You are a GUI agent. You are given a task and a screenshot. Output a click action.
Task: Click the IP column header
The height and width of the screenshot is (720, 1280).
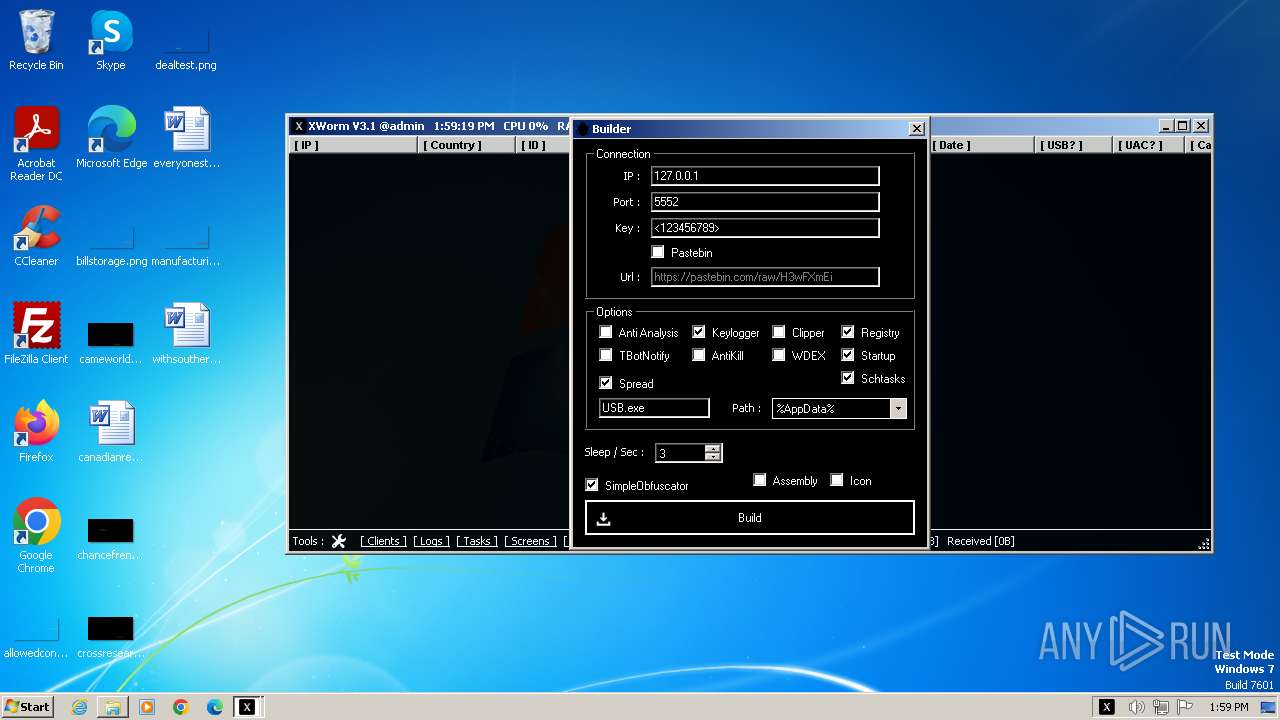(x=353, y=145)
